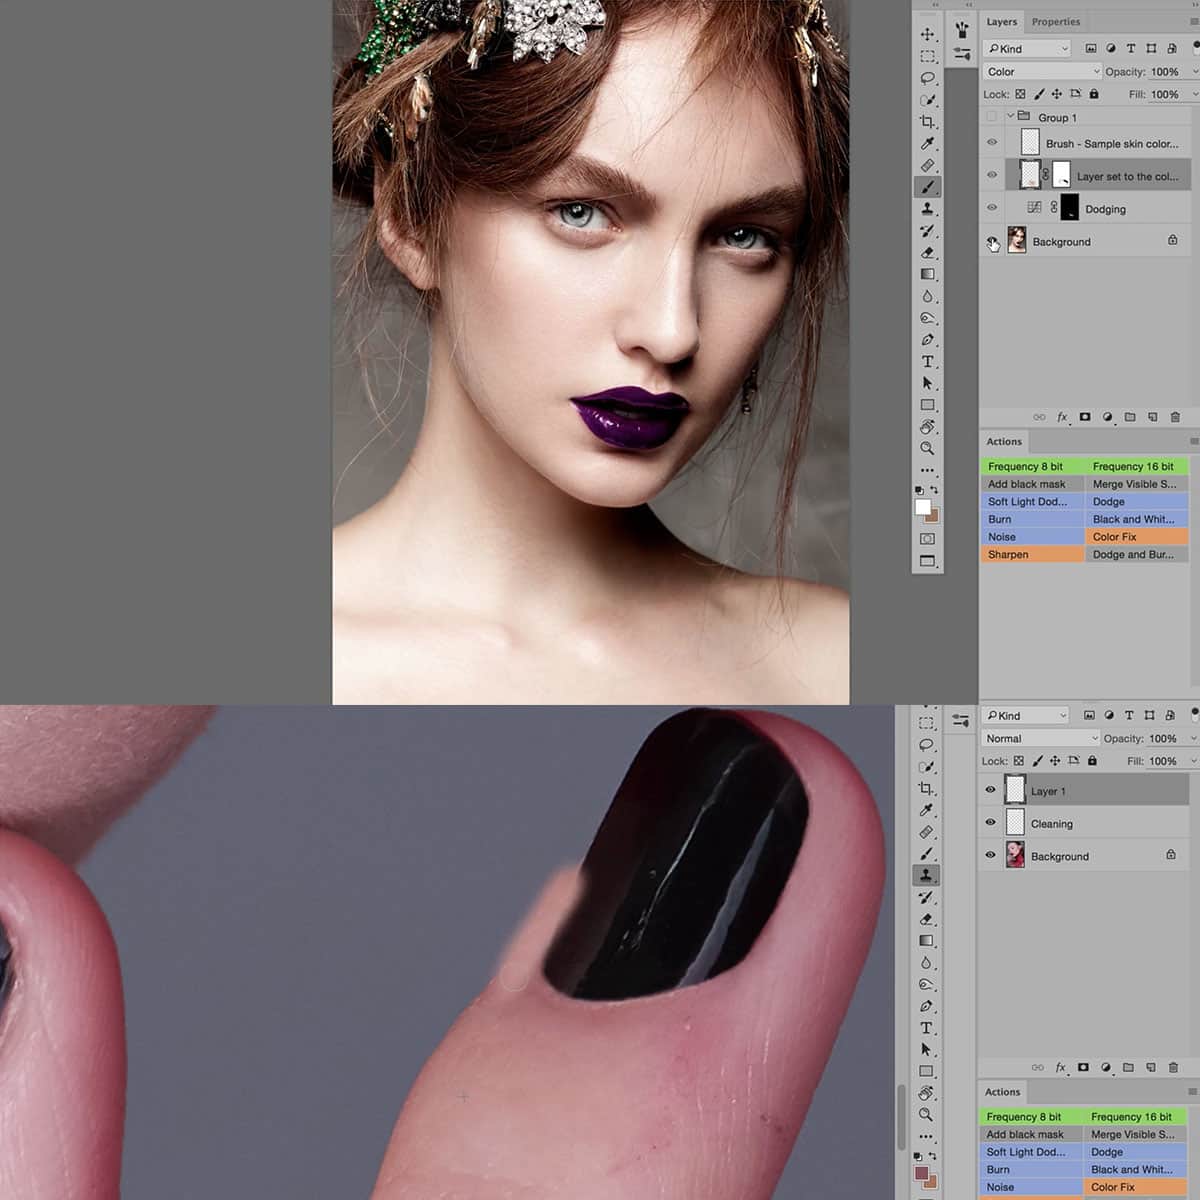
Task: Switch to the Actions tab
Action: (1003, 441)
